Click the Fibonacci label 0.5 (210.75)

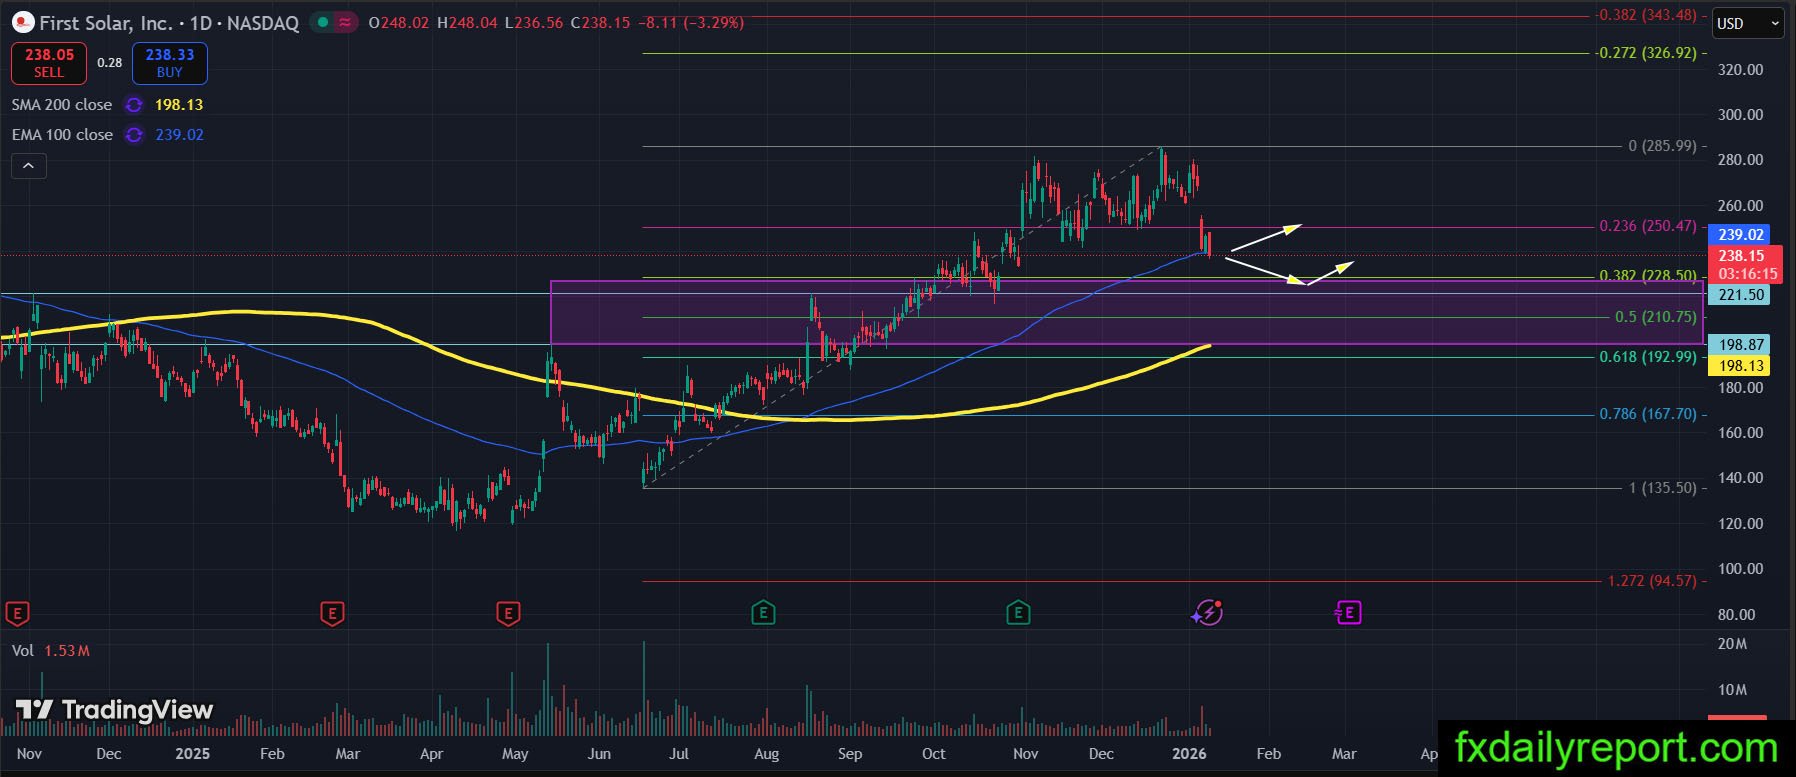(1656, 317)
